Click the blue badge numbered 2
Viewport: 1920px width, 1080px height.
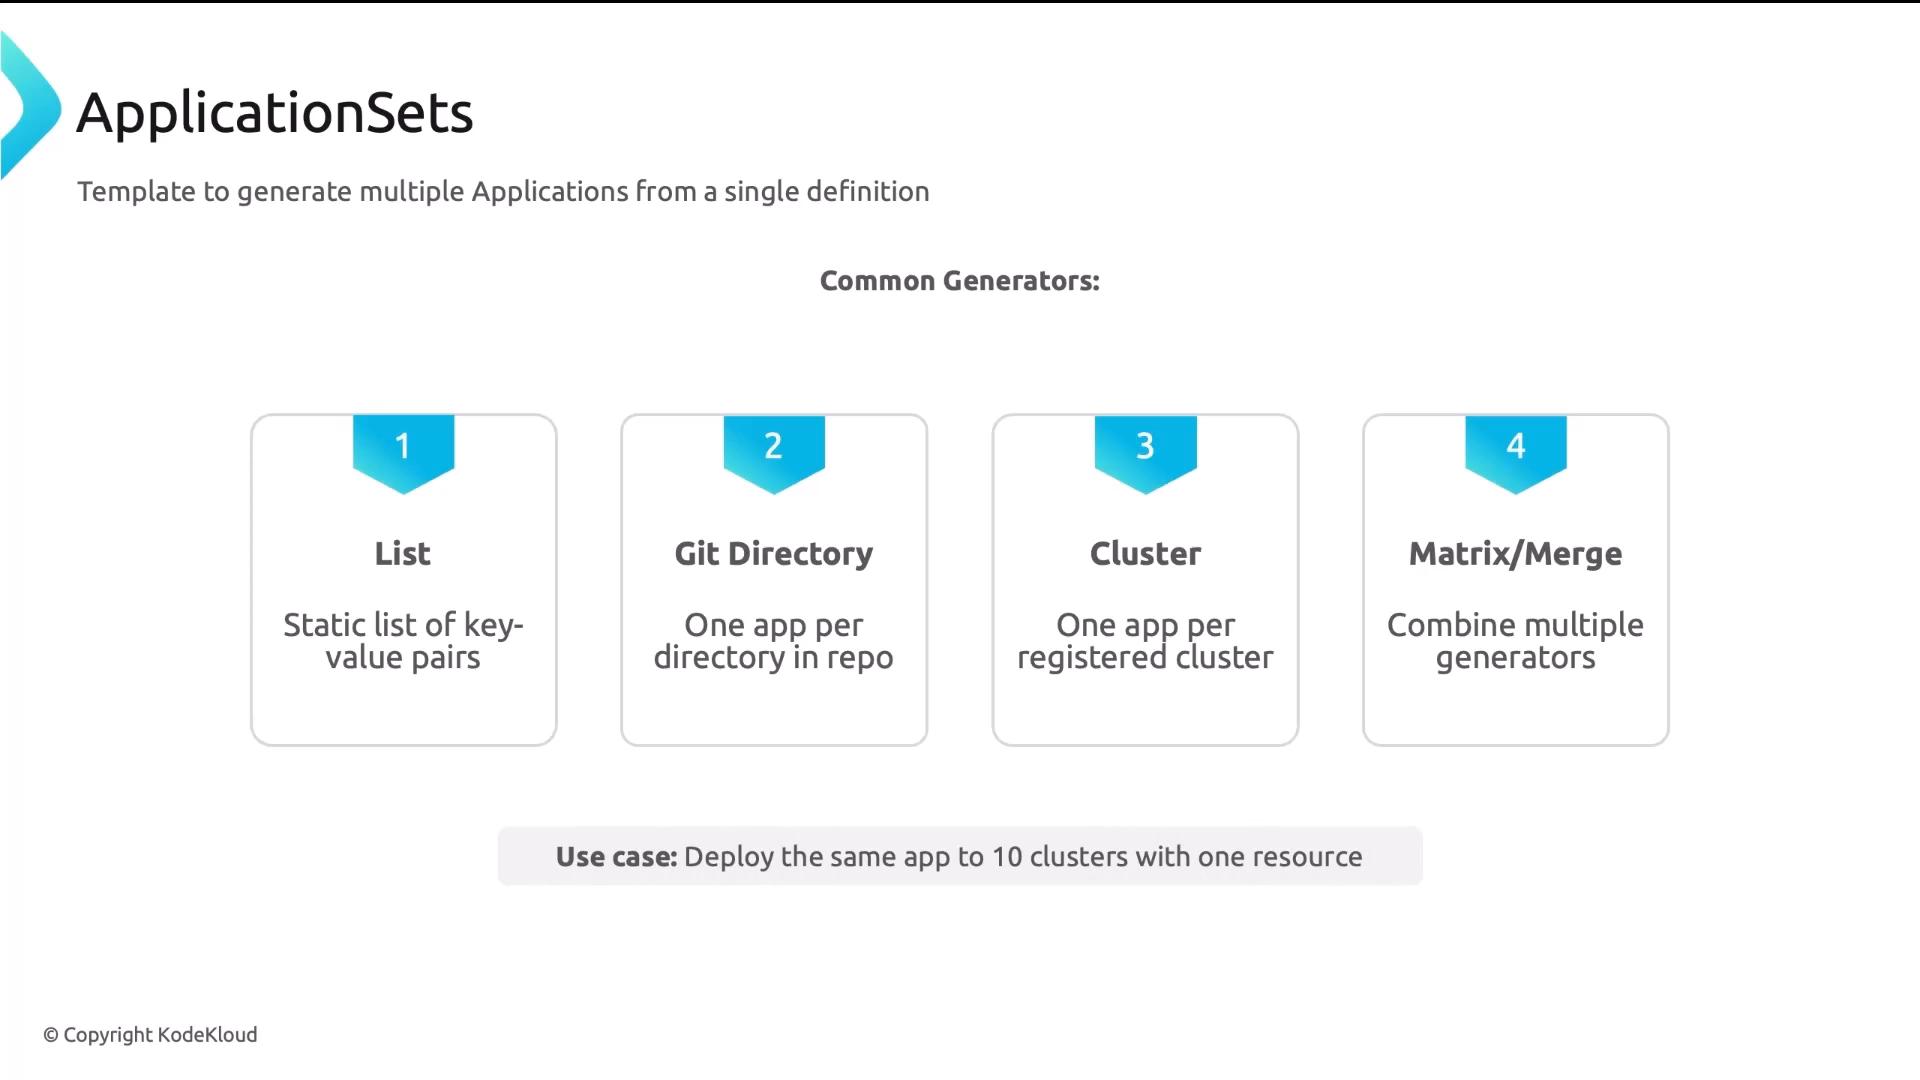tap(774, 454)
